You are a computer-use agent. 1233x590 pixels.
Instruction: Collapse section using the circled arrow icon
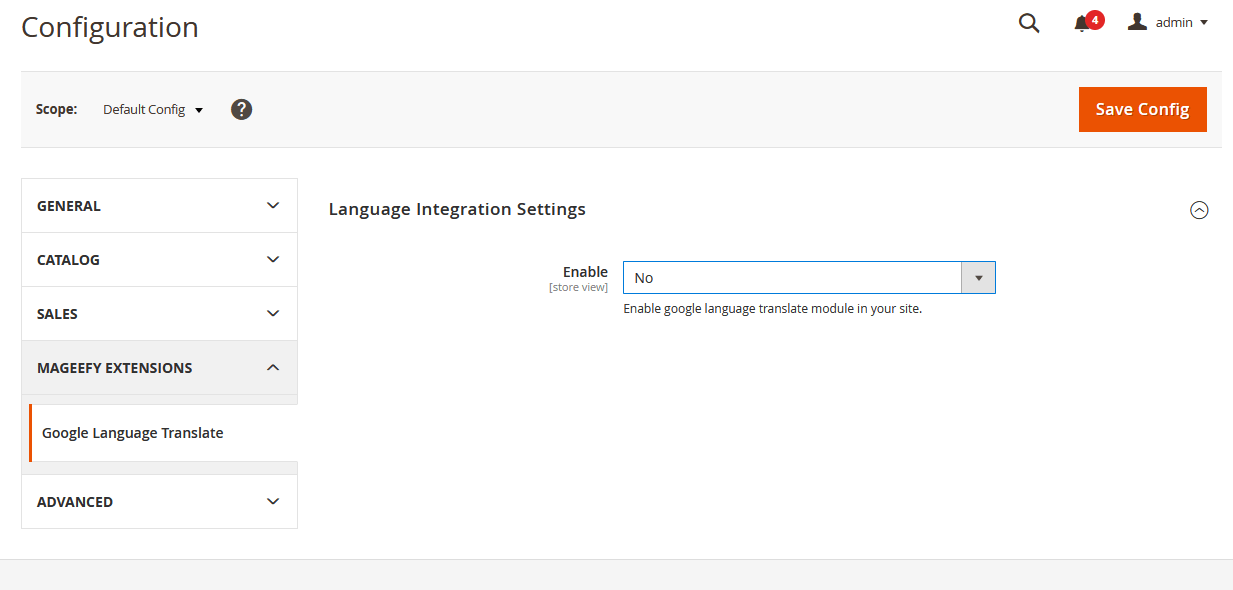point(1199,210)
